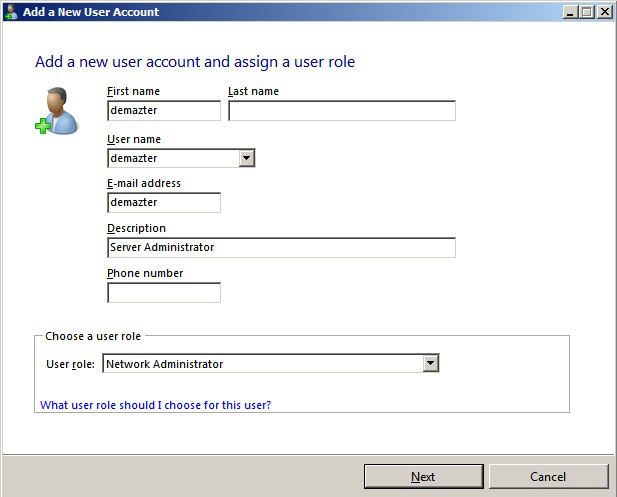Click the User name text box
The width and height of the screenshot is (617, 497).
coord(173,158)
